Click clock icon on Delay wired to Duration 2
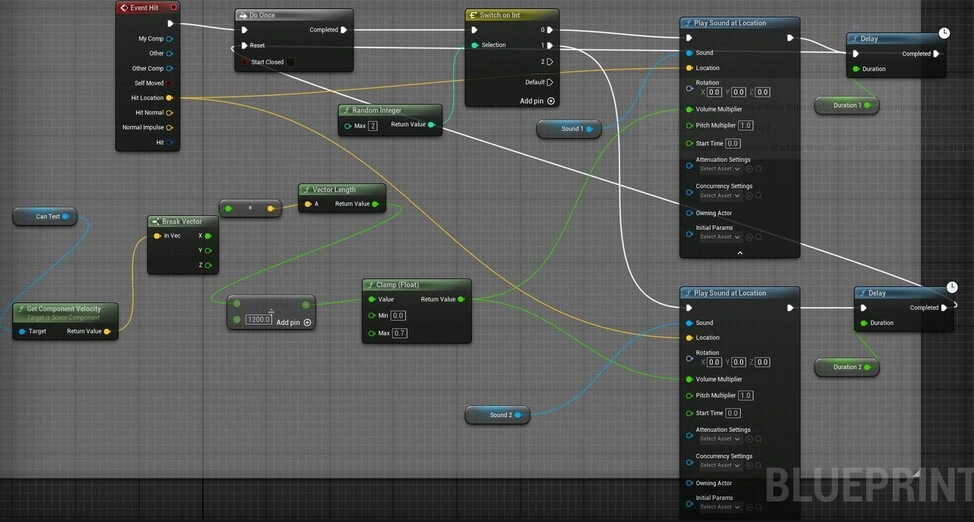The width and height of the screenshot is (974, 522). [952, 286]
